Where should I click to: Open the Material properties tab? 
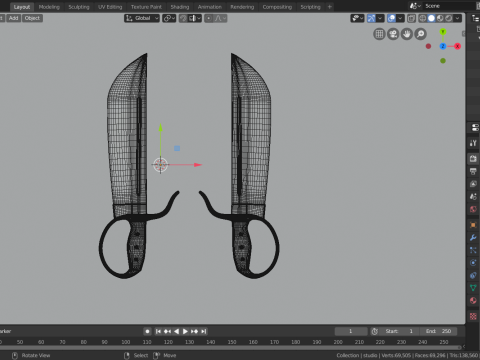coord(473,301)
